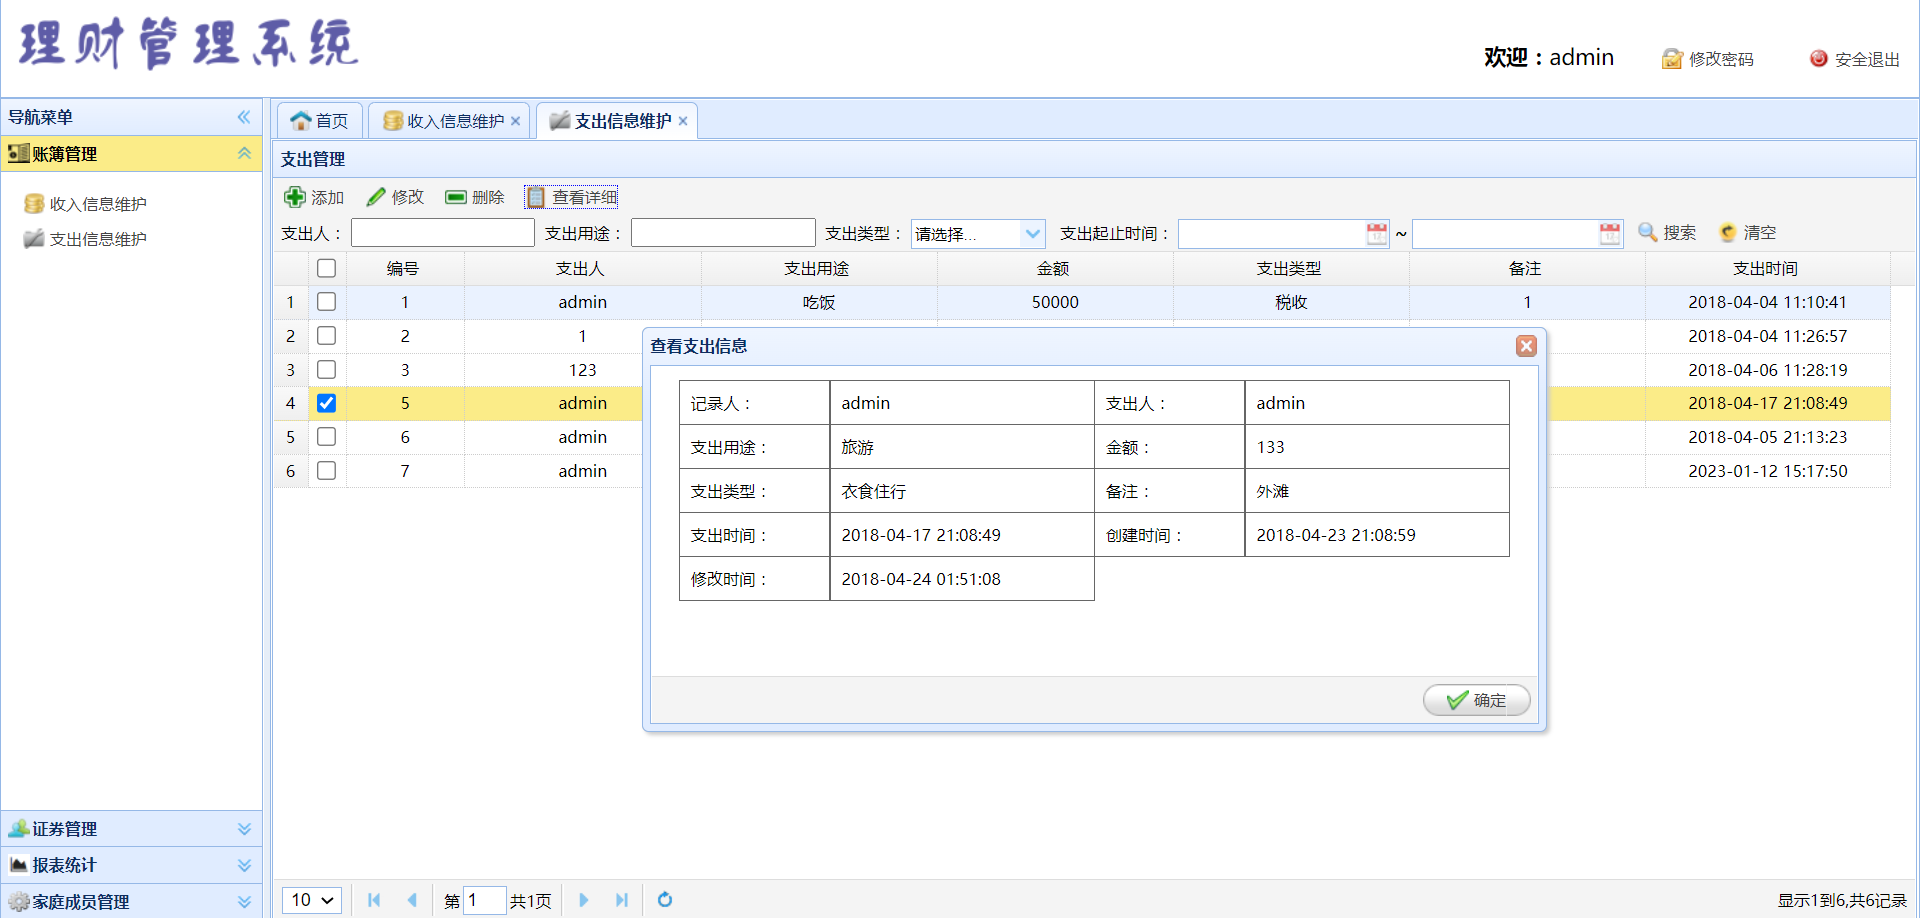This screenshot has height=918, width=1920.
Task: Open the page size dropdown showing 10
Action: pos(312,900)
